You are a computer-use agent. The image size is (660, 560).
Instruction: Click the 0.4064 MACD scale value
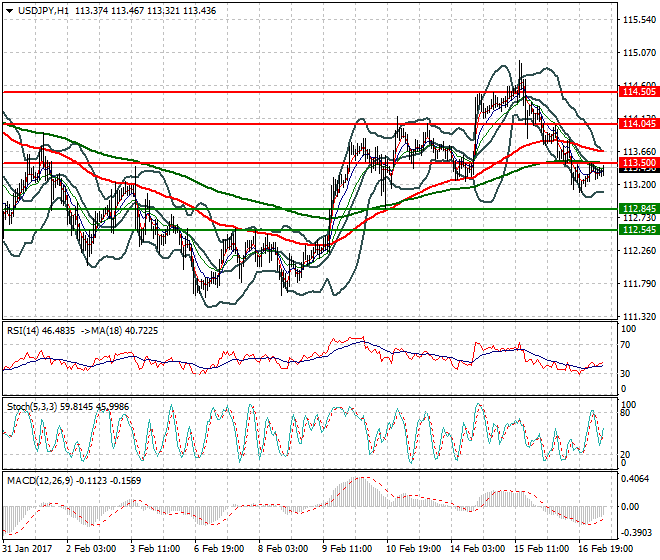pos(635,479)
